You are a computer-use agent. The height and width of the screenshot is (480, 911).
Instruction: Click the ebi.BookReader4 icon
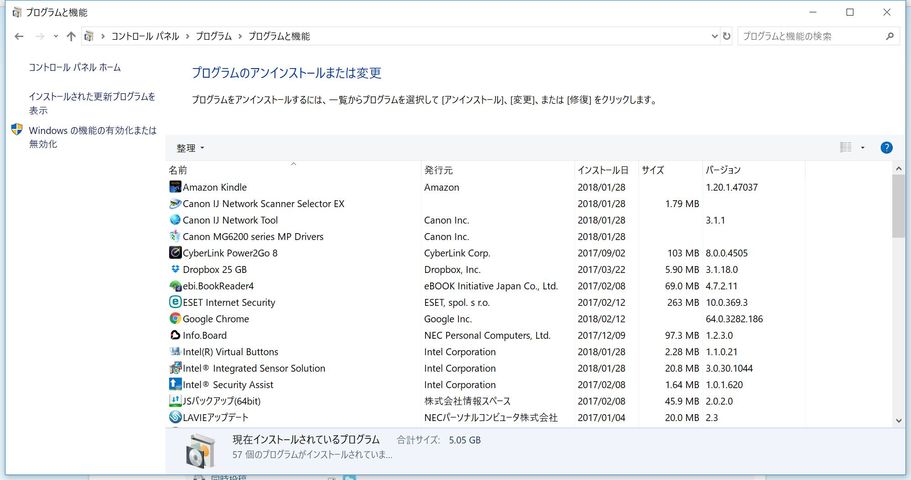tap(175, 286)
